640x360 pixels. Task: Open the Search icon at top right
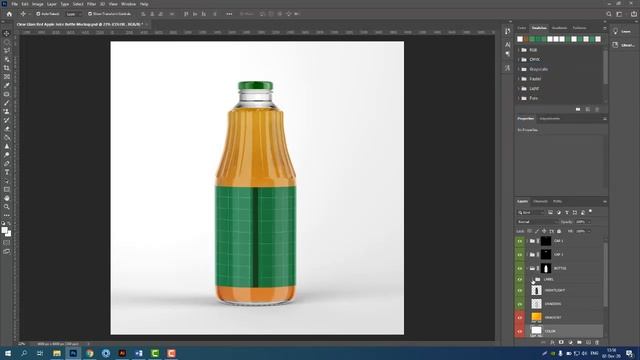[x=609, y=14]
